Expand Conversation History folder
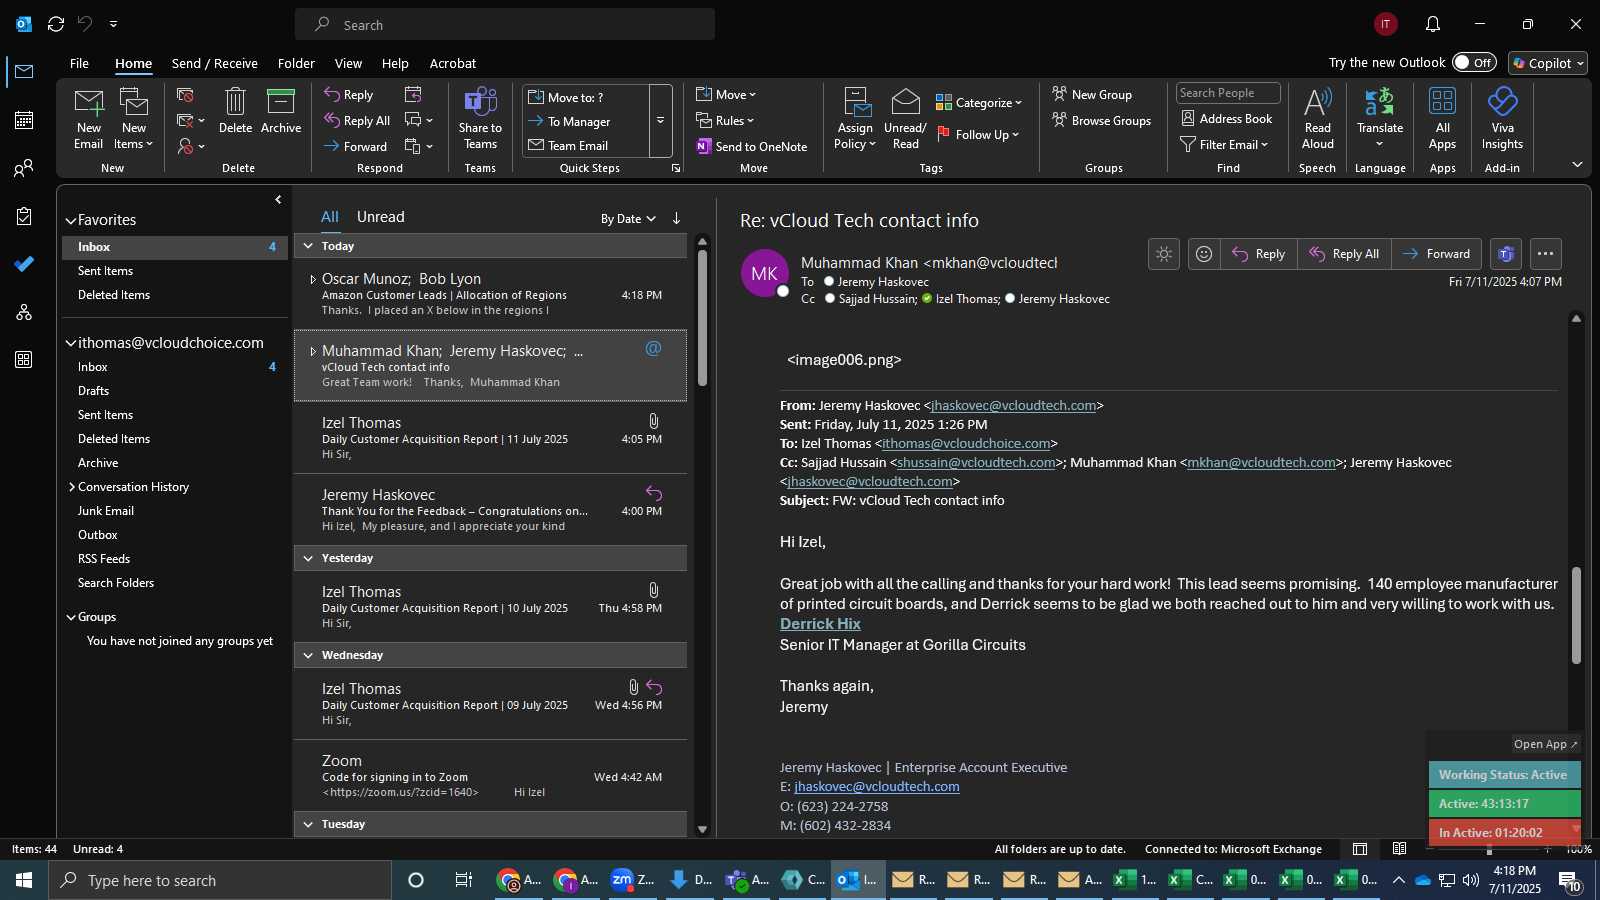The width and height of the screenshot is (1600, 900). [x=72, y=487]
